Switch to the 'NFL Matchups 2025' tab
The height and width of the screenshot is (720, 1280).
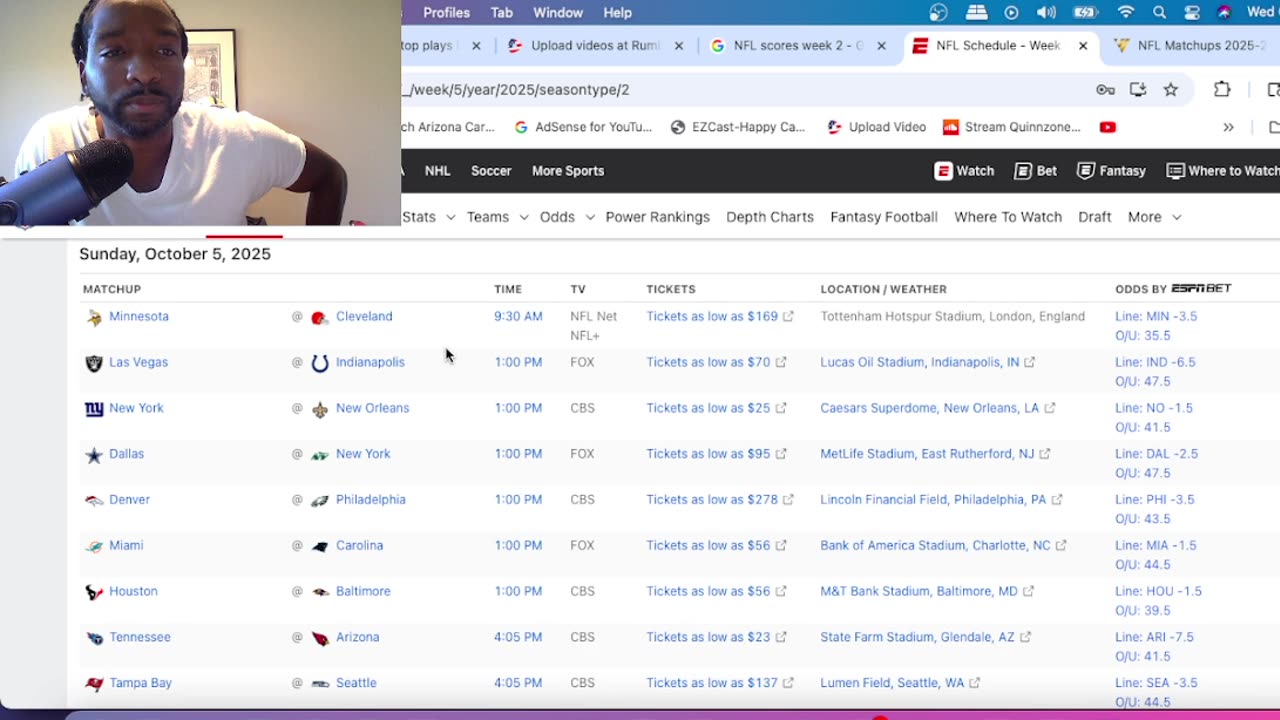tap(1190, 46)
